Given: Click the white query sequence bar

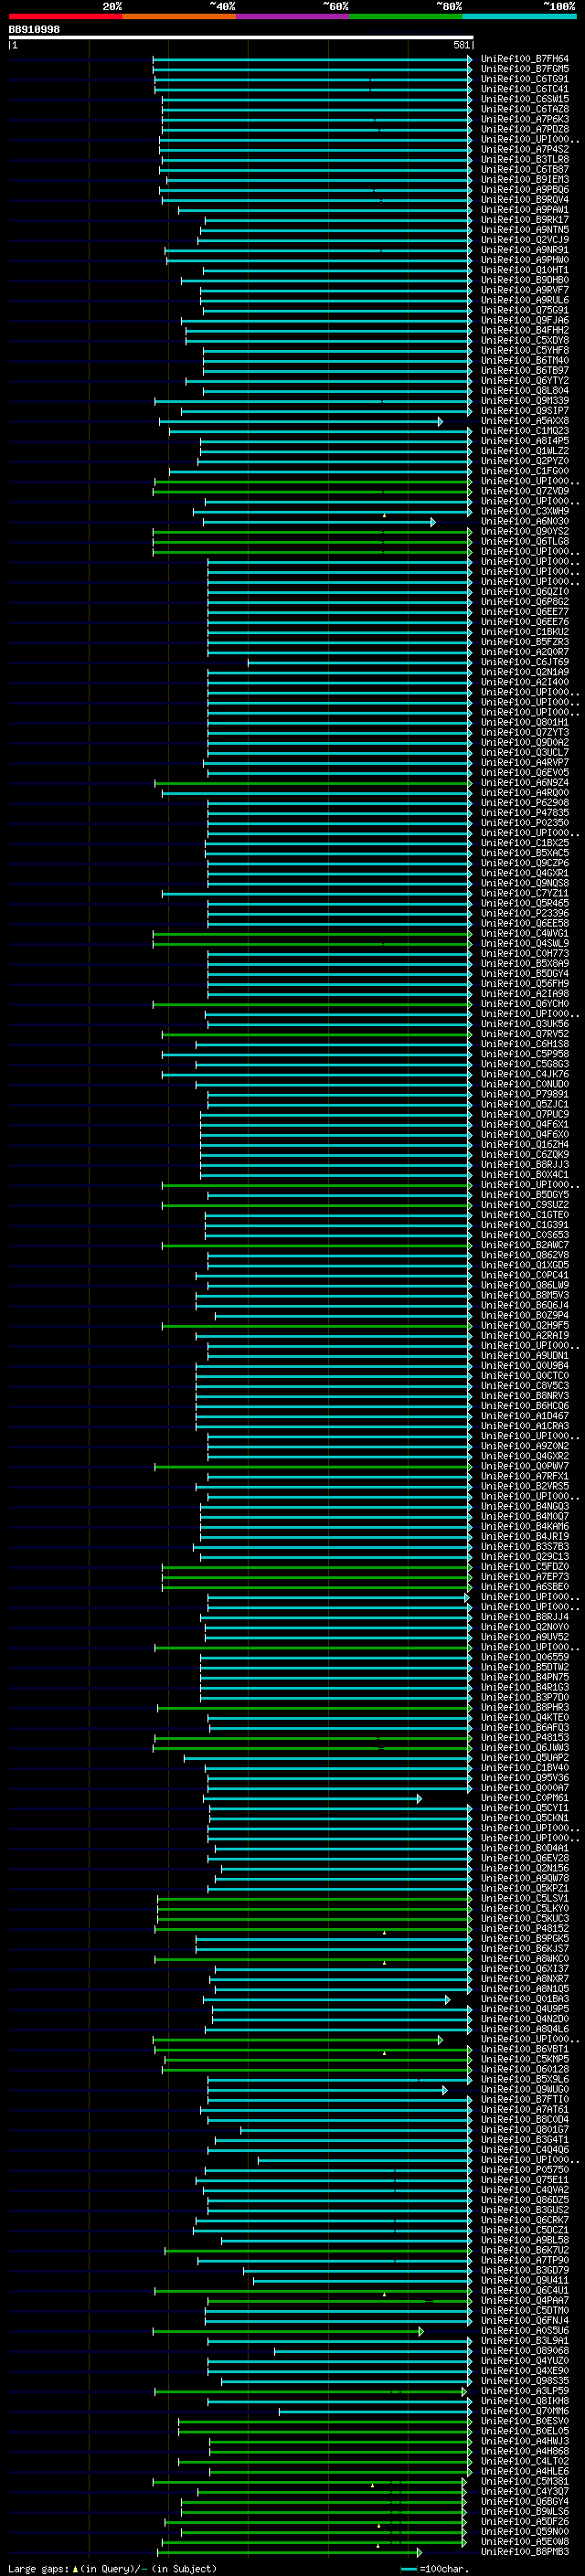Looking at the screenshot, I should tap(241, 37).
